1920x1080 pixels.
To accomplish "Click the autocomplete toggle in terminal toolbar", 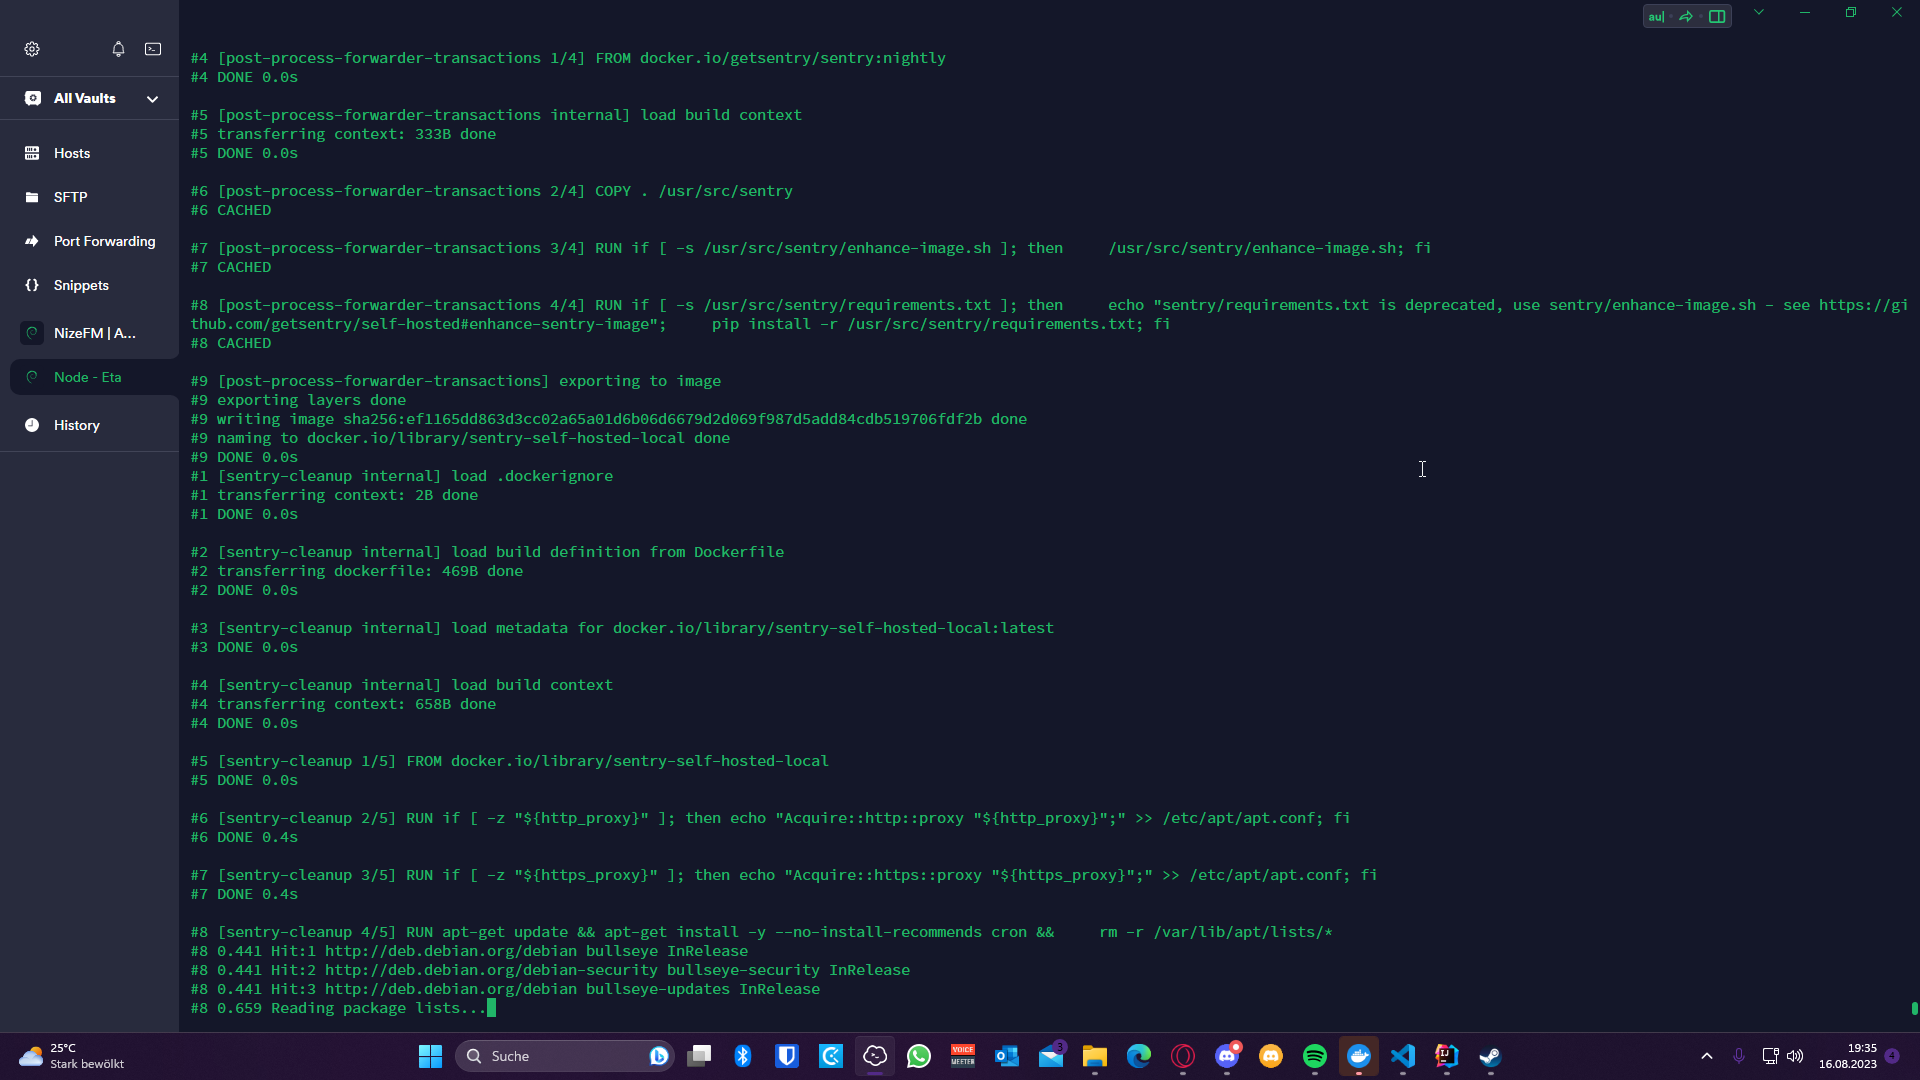I will tap(1657, 16).
